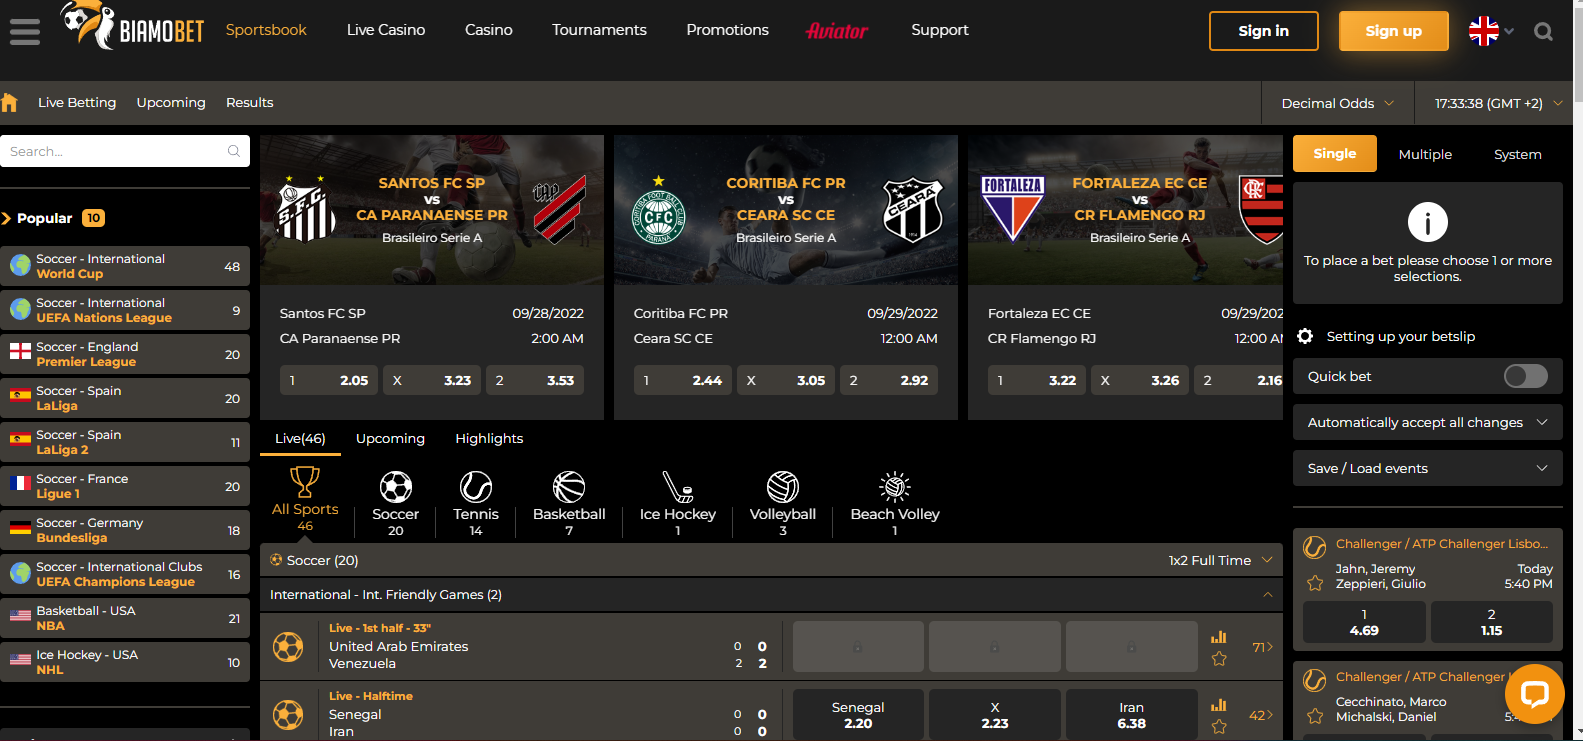Click the Aviator logo link
This screenshot has width=1583, height=741.
pyautogui.click(x=837, y=31)
